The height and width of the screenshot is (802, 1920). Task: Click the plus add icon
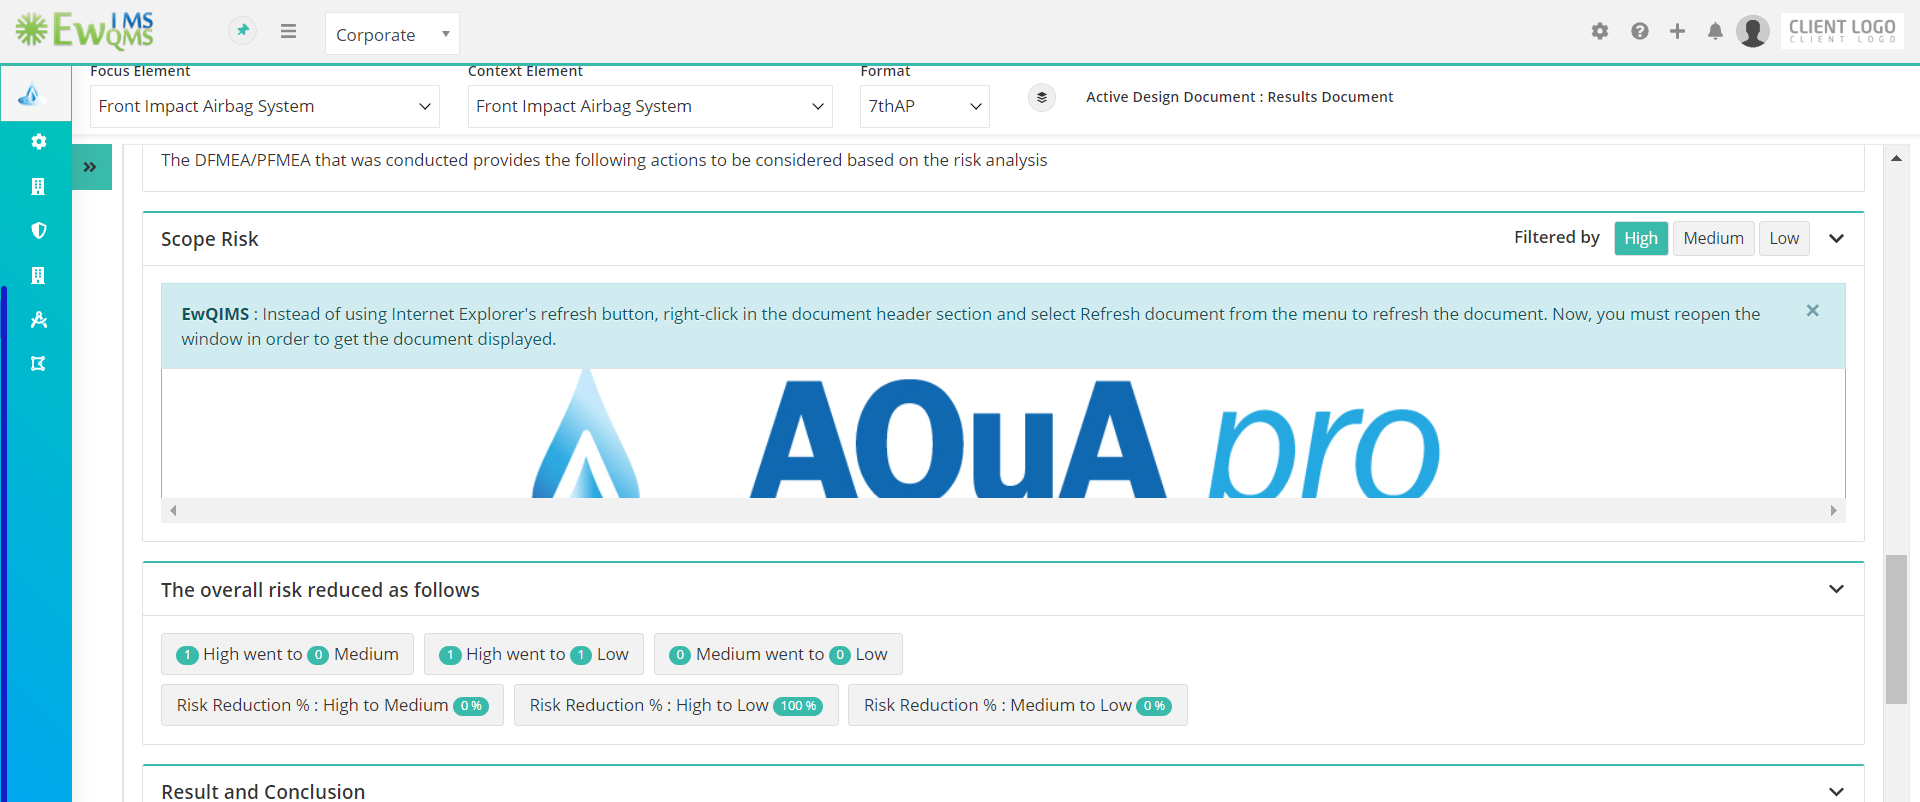coord(1677,31)
